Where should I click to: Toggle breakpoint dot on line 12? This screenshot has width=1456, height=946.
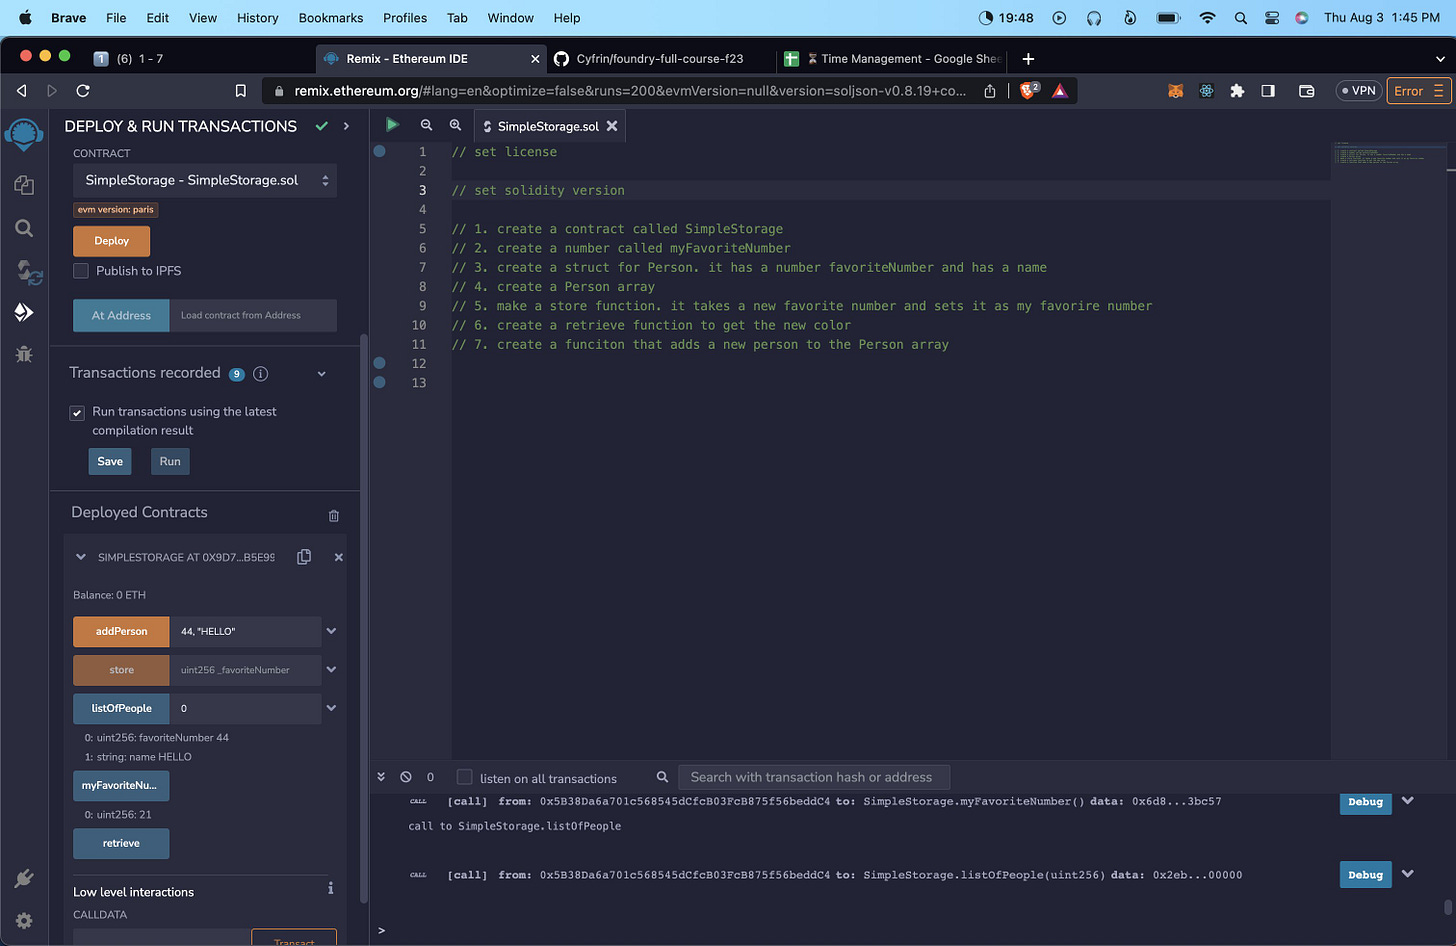379,363
